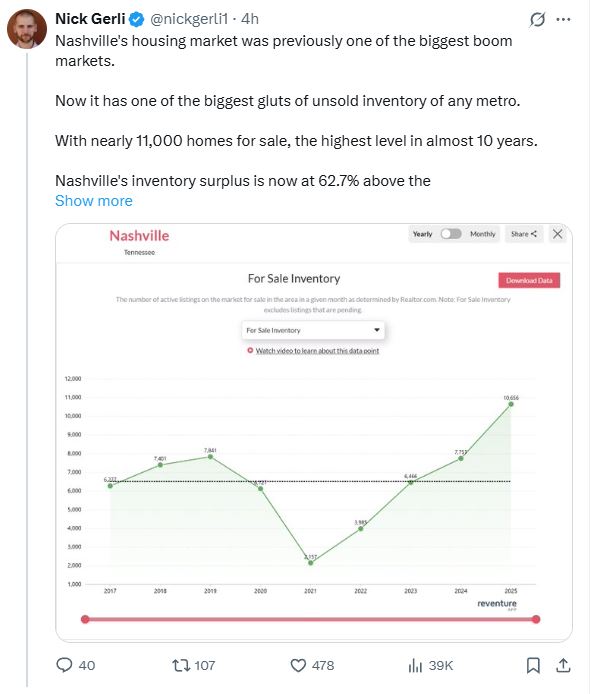This screenshot has width=601, height=694.
Task: Open the For Sale Inventory dropdown
Action: [313, 330]
